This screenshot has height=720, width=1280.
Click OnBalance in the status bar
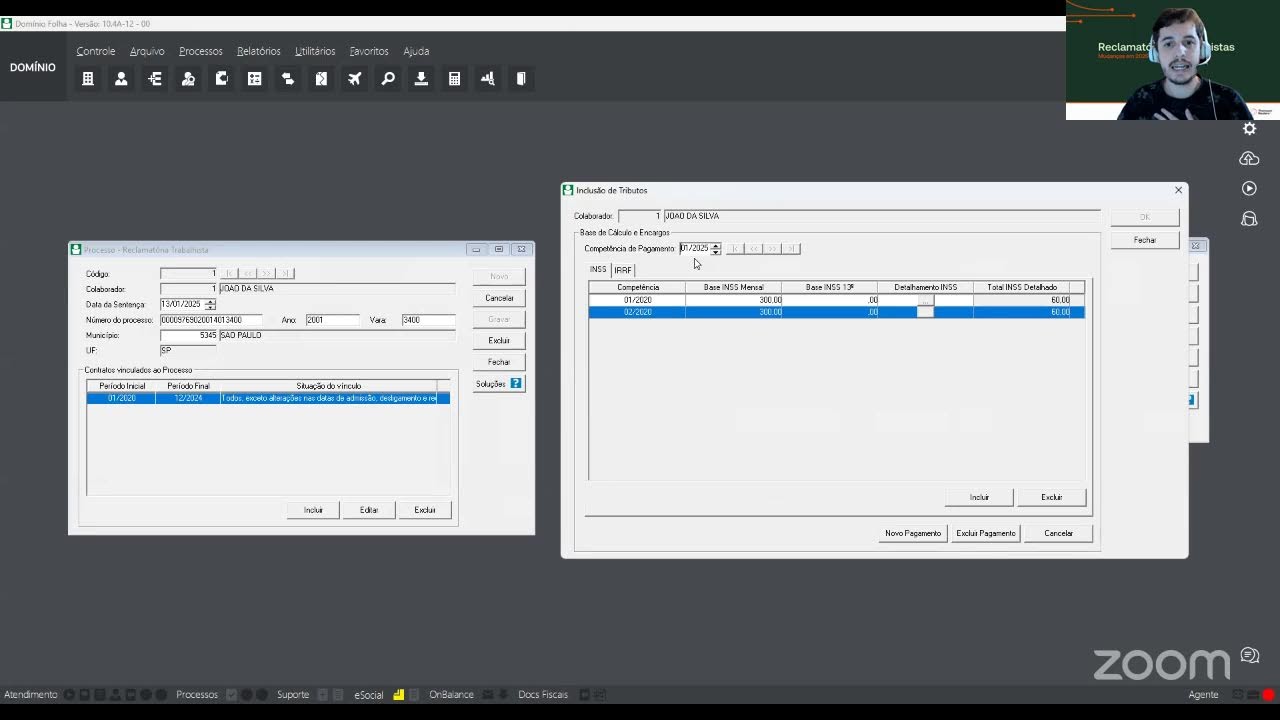pos(452,694)
